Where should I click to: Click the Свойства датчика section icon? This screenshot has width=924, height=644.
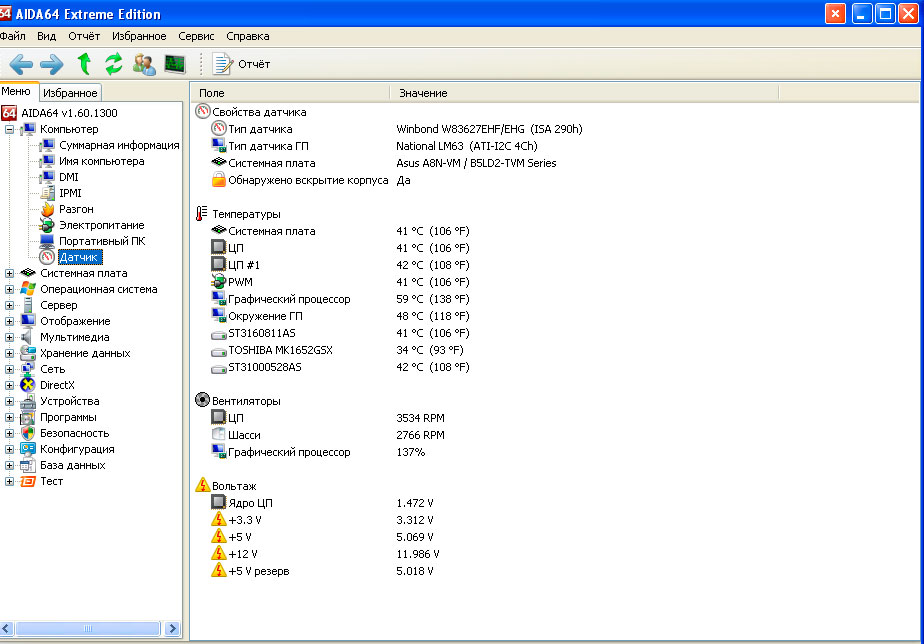(x=203, y=111)
